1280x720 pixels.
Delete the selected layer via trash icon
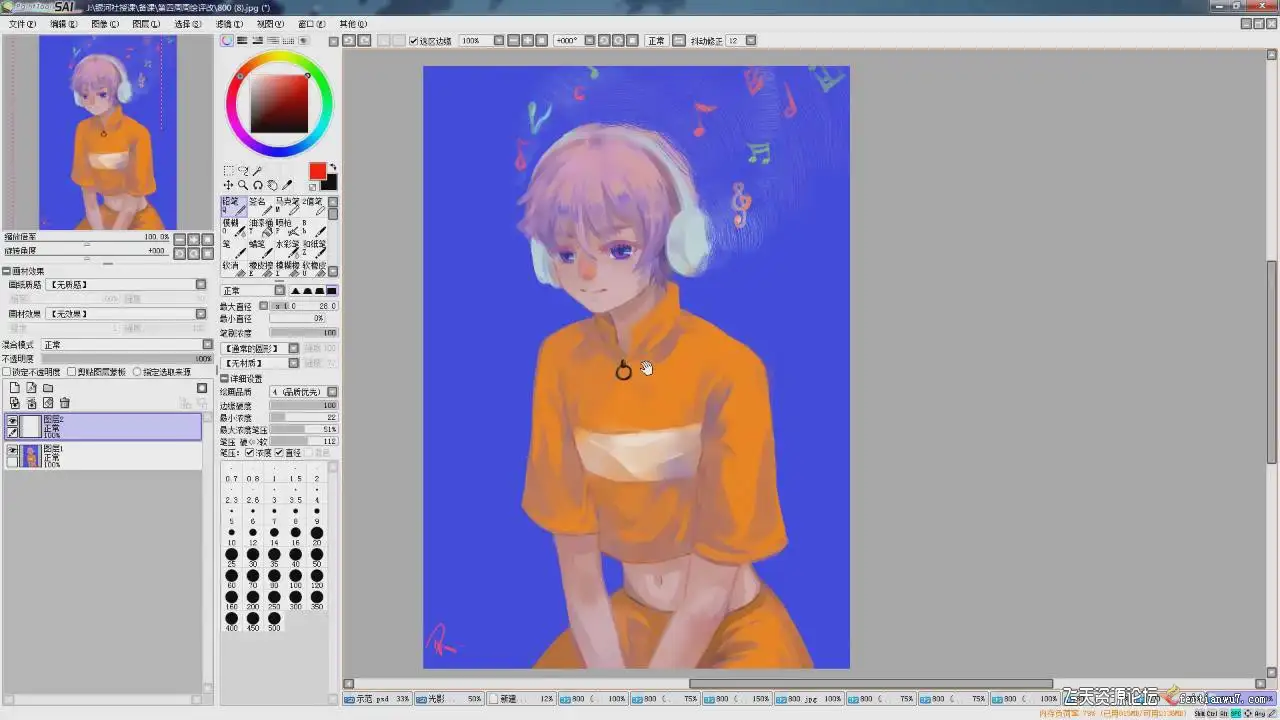coord(64,403)
